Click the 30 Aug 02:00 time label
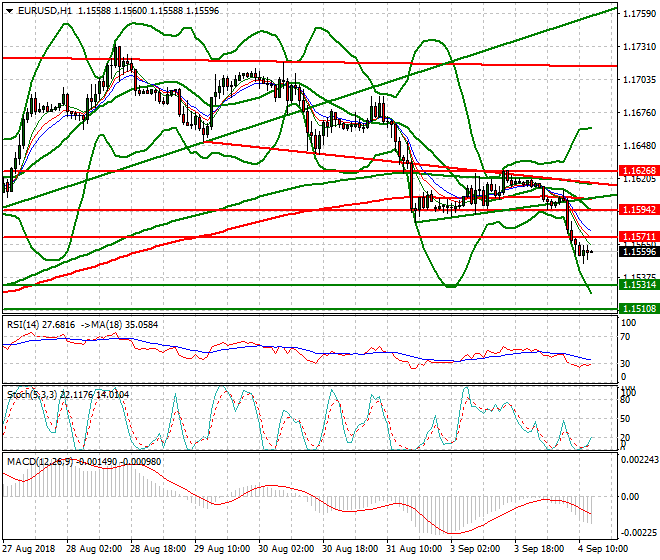 pos(286,549)
